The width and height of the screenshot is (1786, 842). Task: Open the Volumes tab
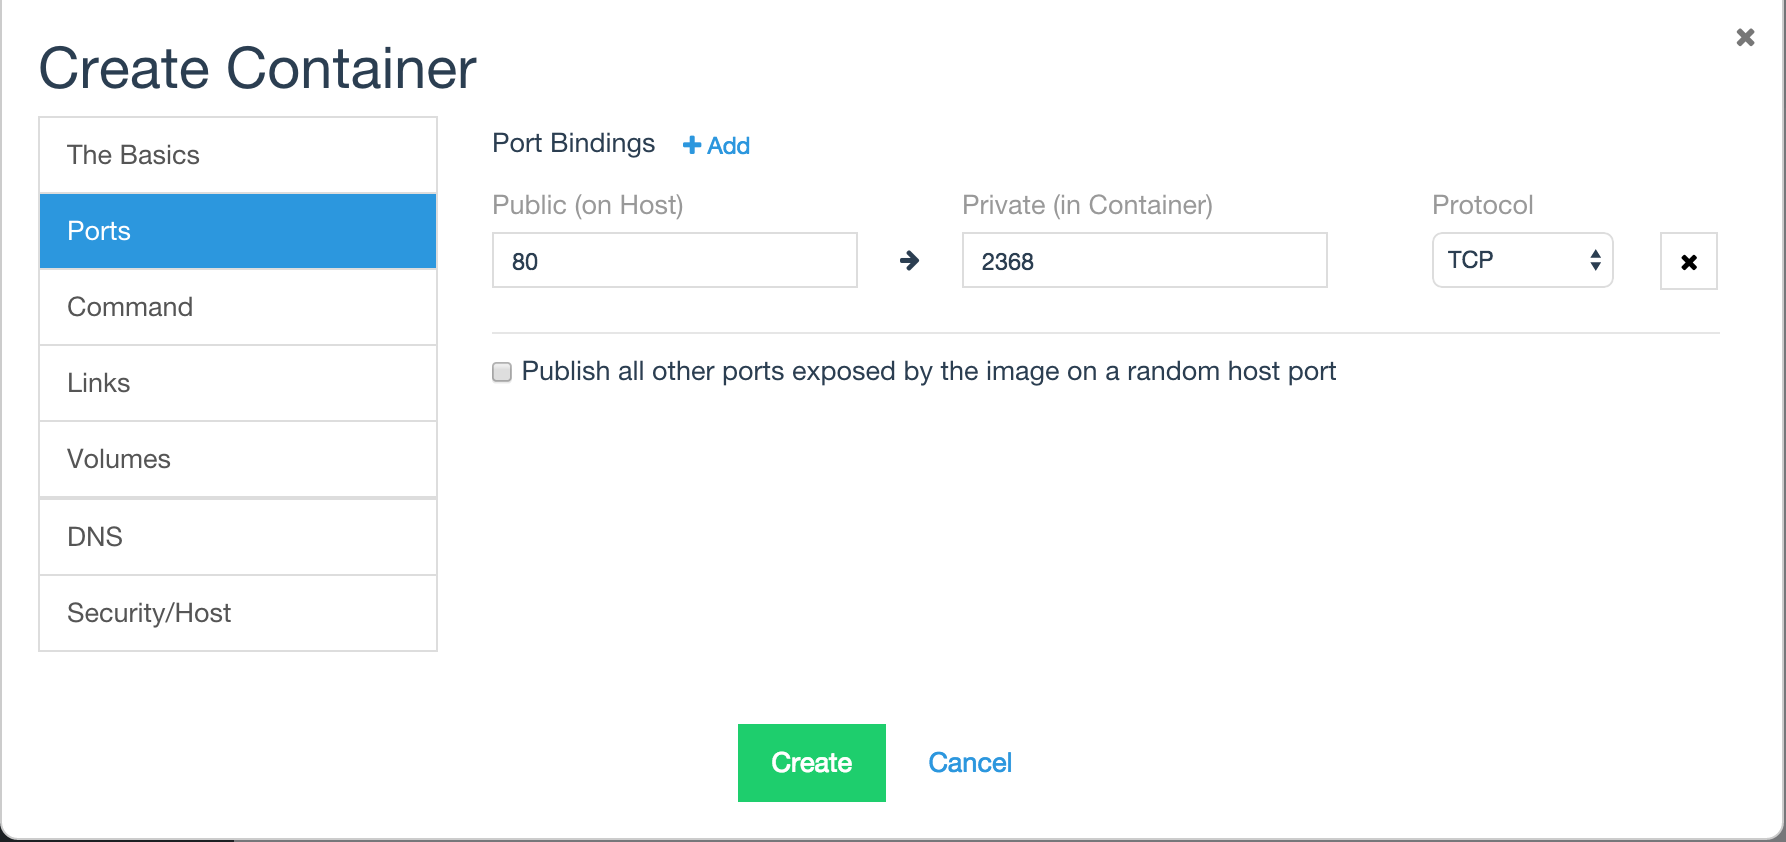[x=238, y=459]
